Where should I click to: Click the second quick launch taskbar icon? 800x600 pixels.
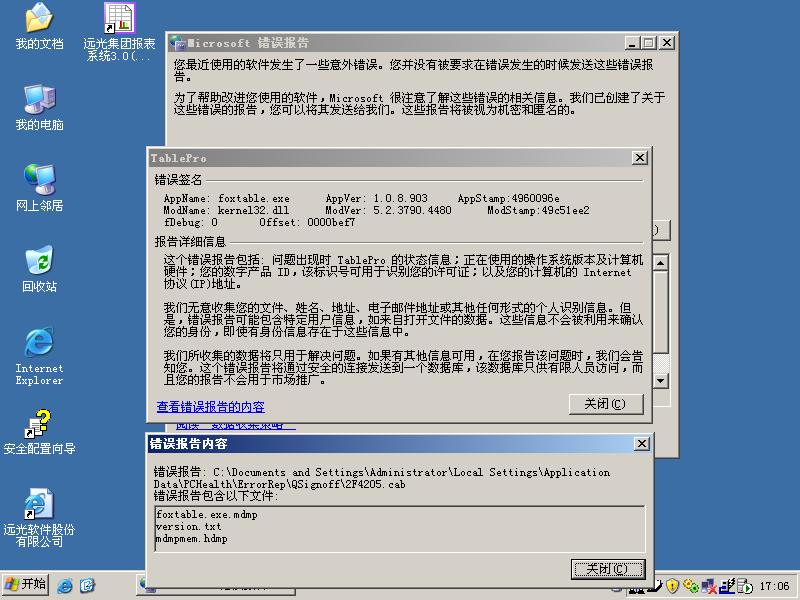pos(87,585)
